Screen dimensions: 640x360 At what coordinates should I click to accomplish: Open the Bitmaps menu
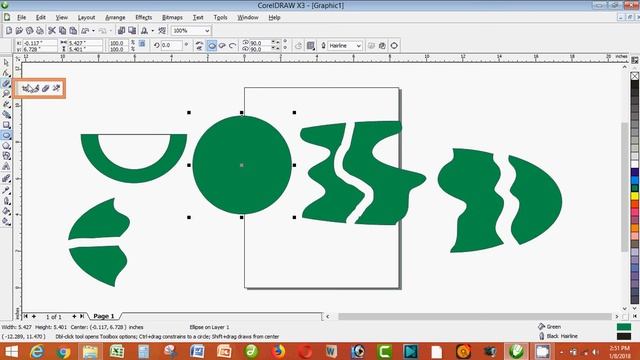click(172, 18)
